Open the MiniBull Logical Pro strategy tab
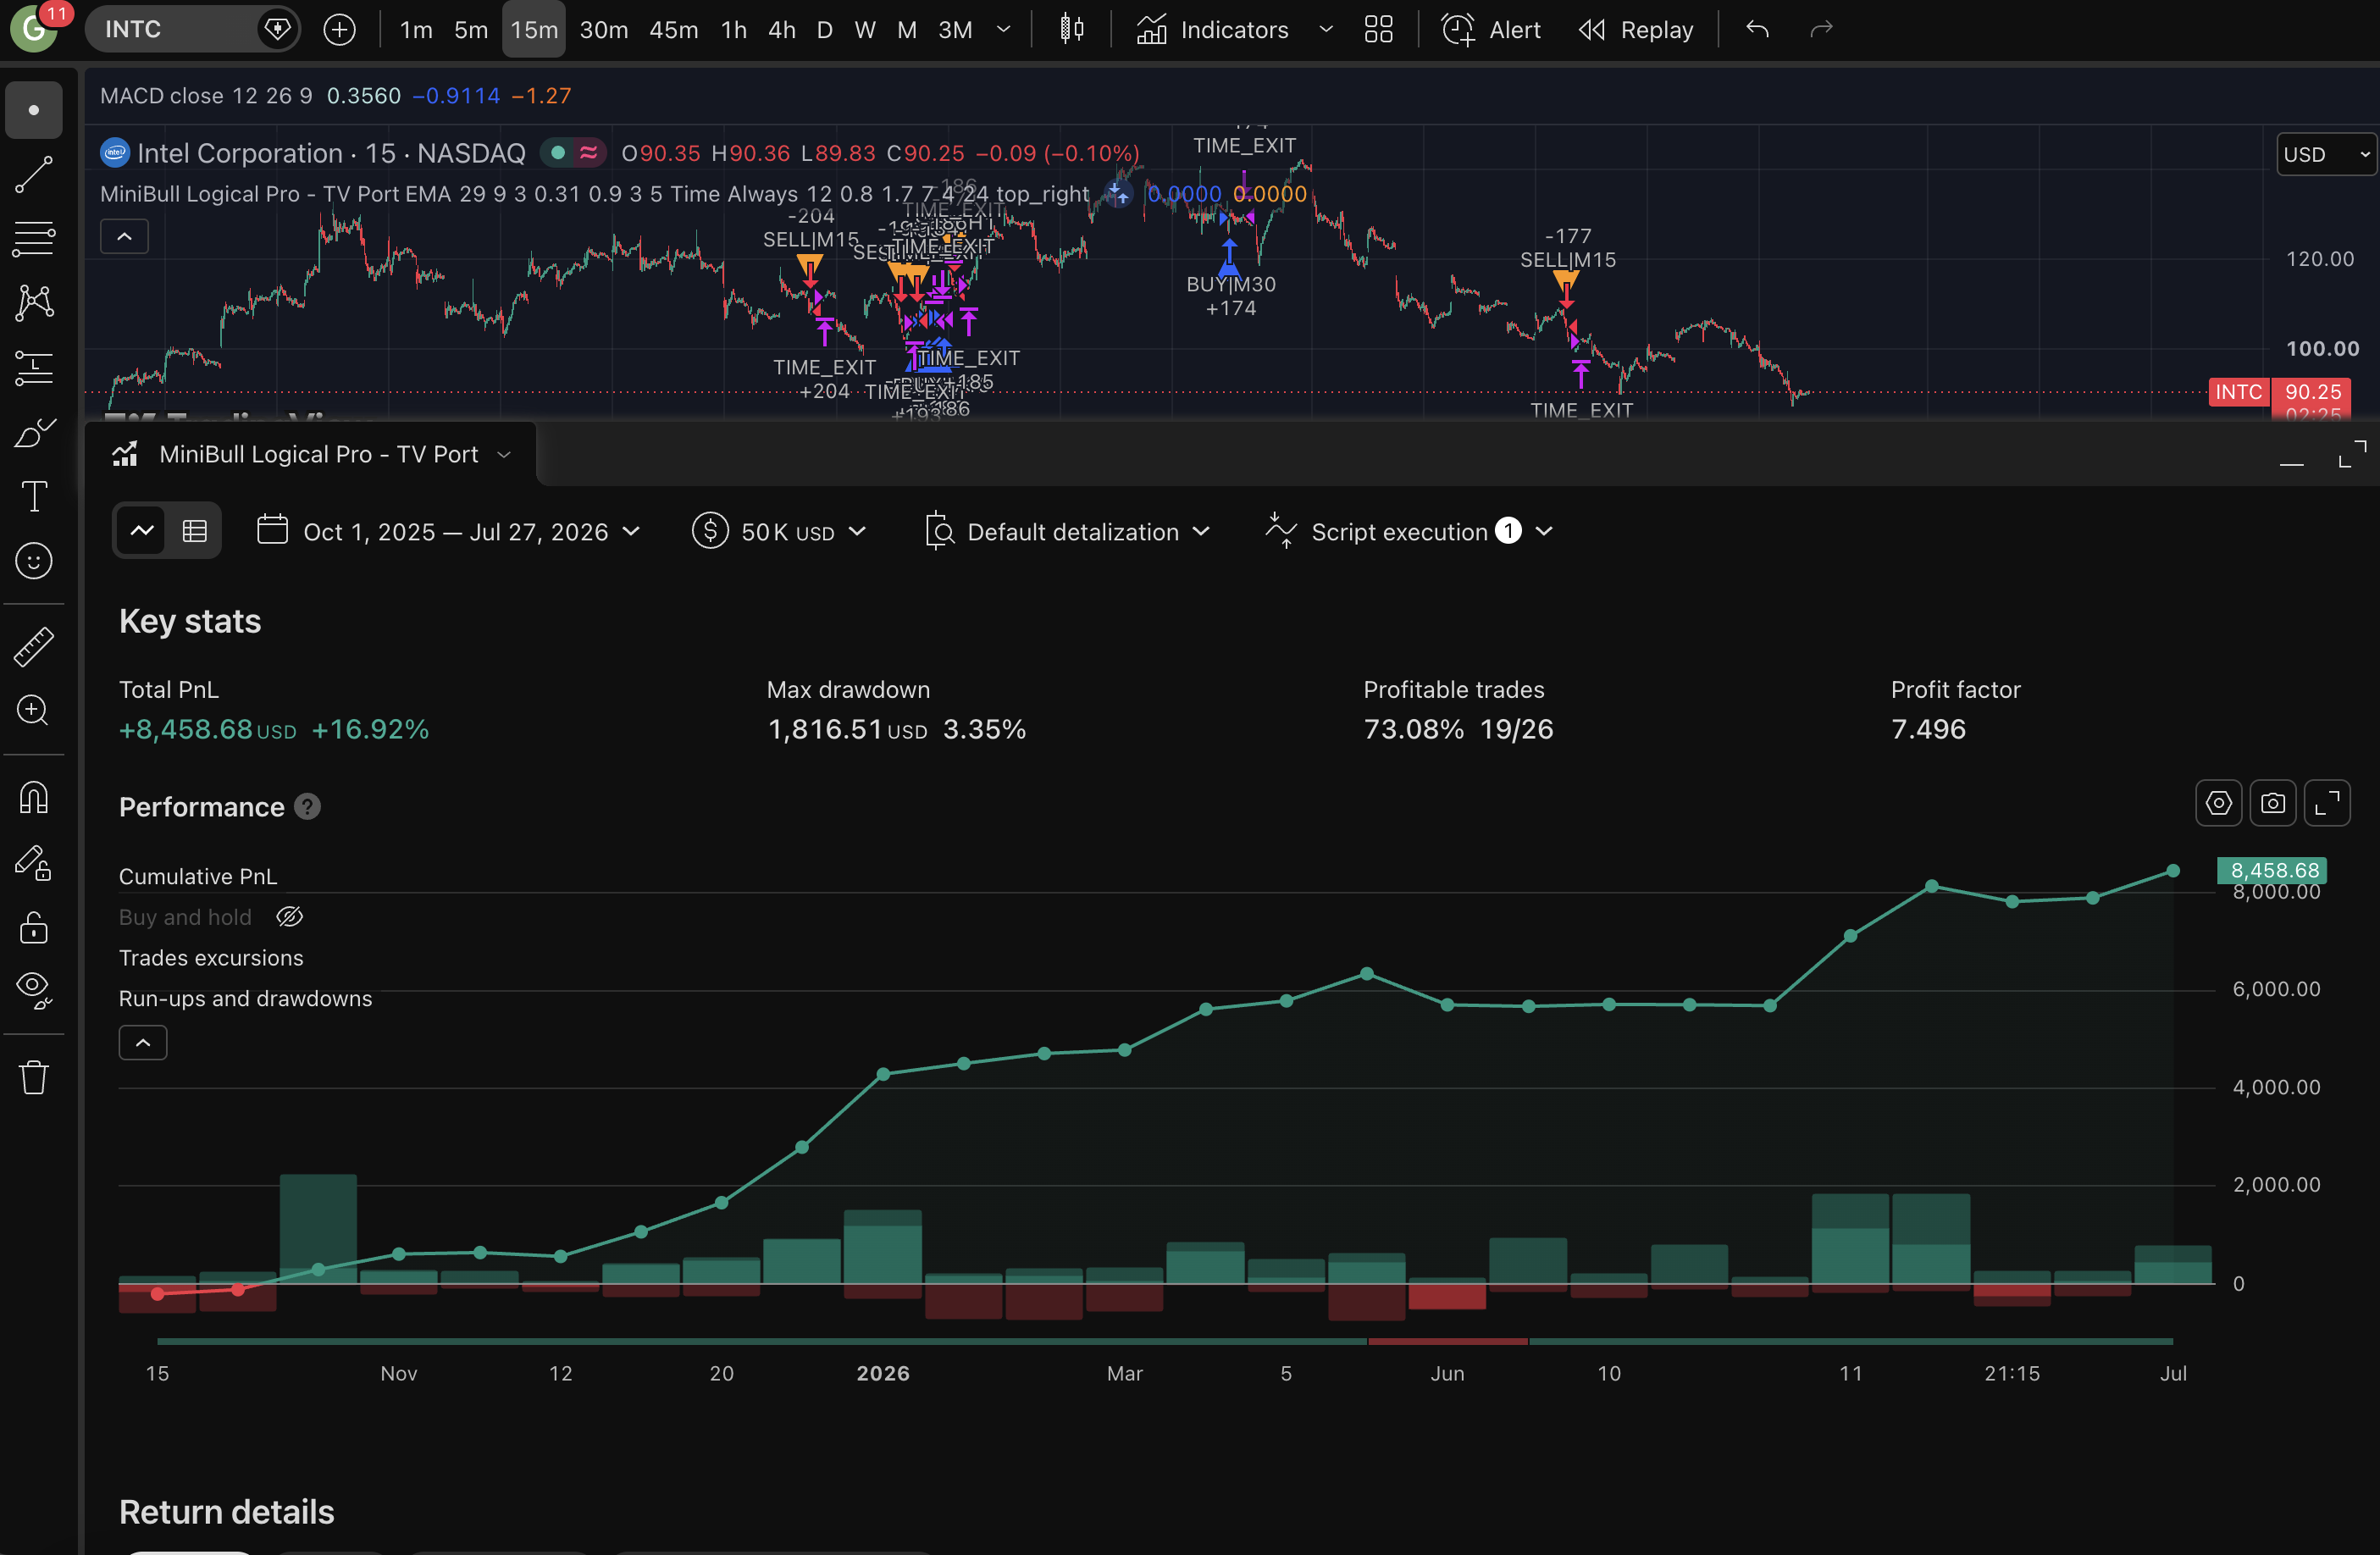 [x=311, y=454]
